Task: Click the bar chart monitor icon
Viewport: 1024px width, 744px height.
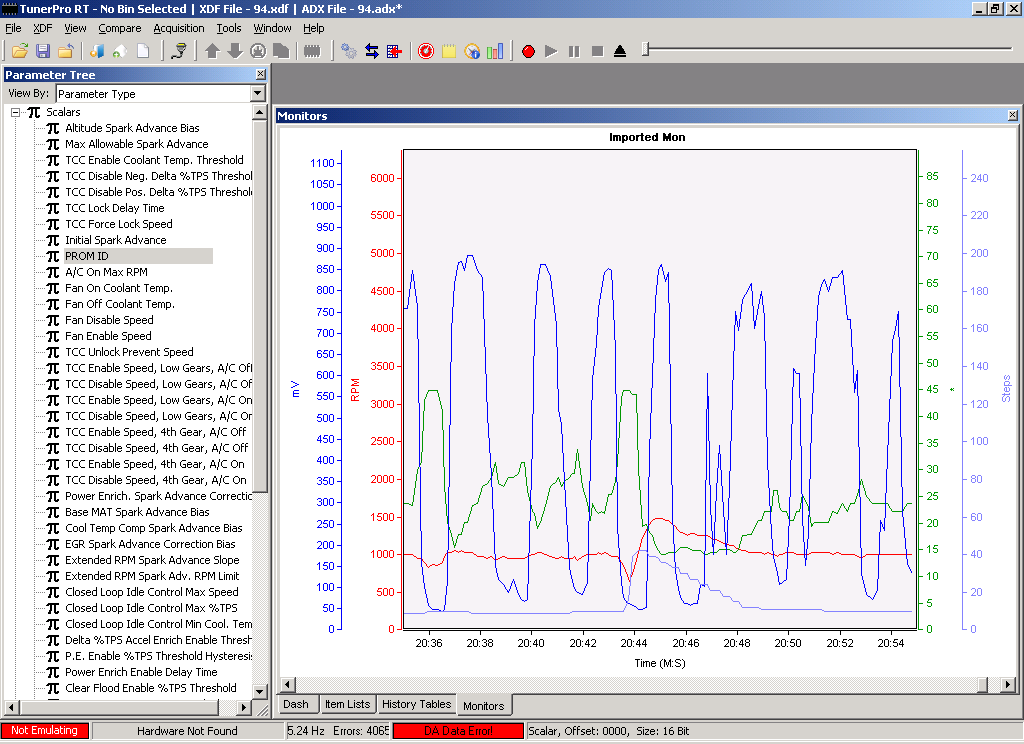Action: pos(495,51)
